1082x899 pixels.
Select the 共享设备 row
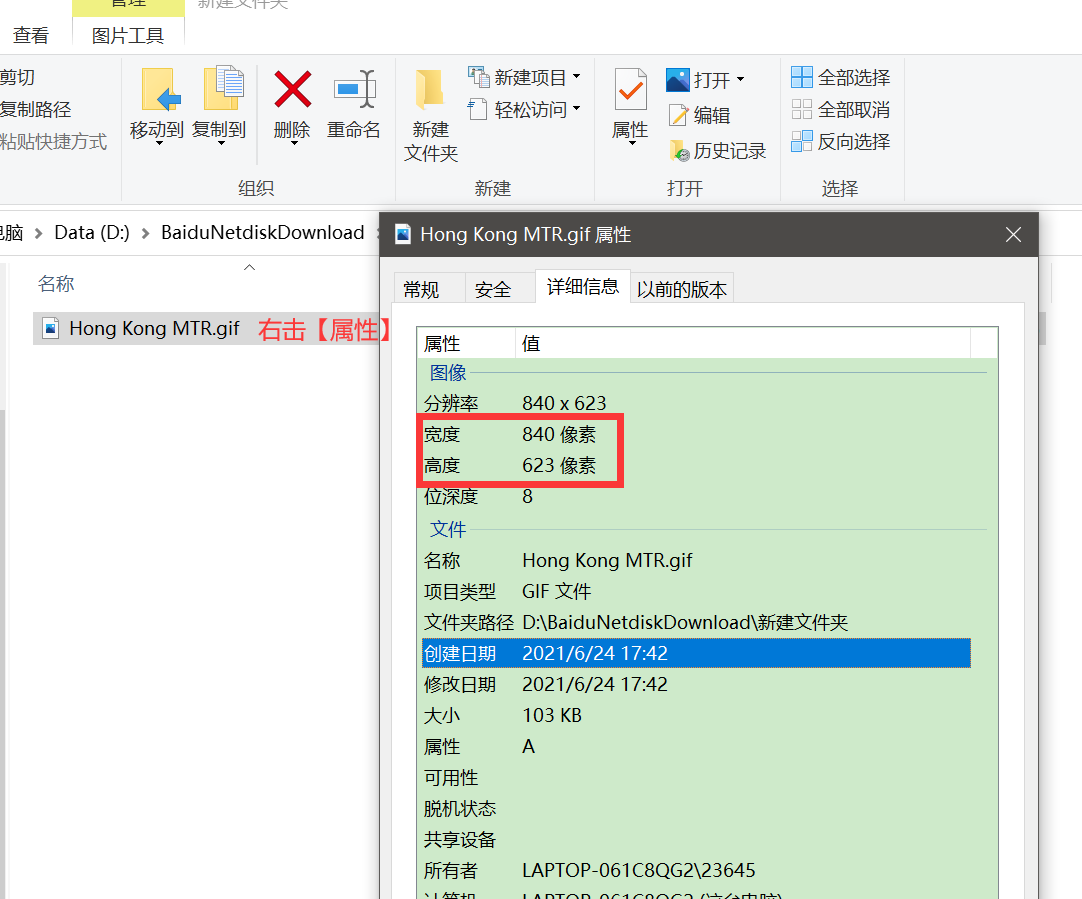(696, 840)
